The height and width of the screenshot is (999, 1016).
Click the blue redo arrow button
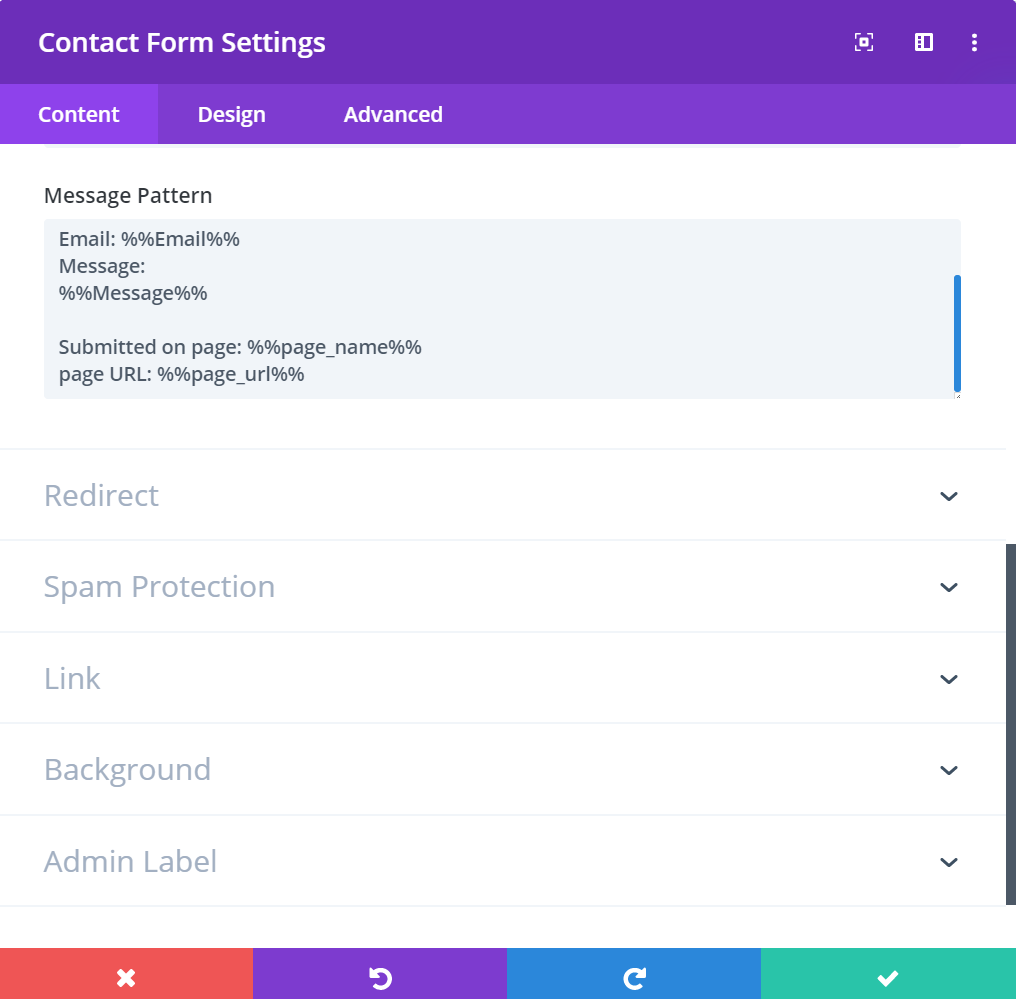(x=634, y=974)
